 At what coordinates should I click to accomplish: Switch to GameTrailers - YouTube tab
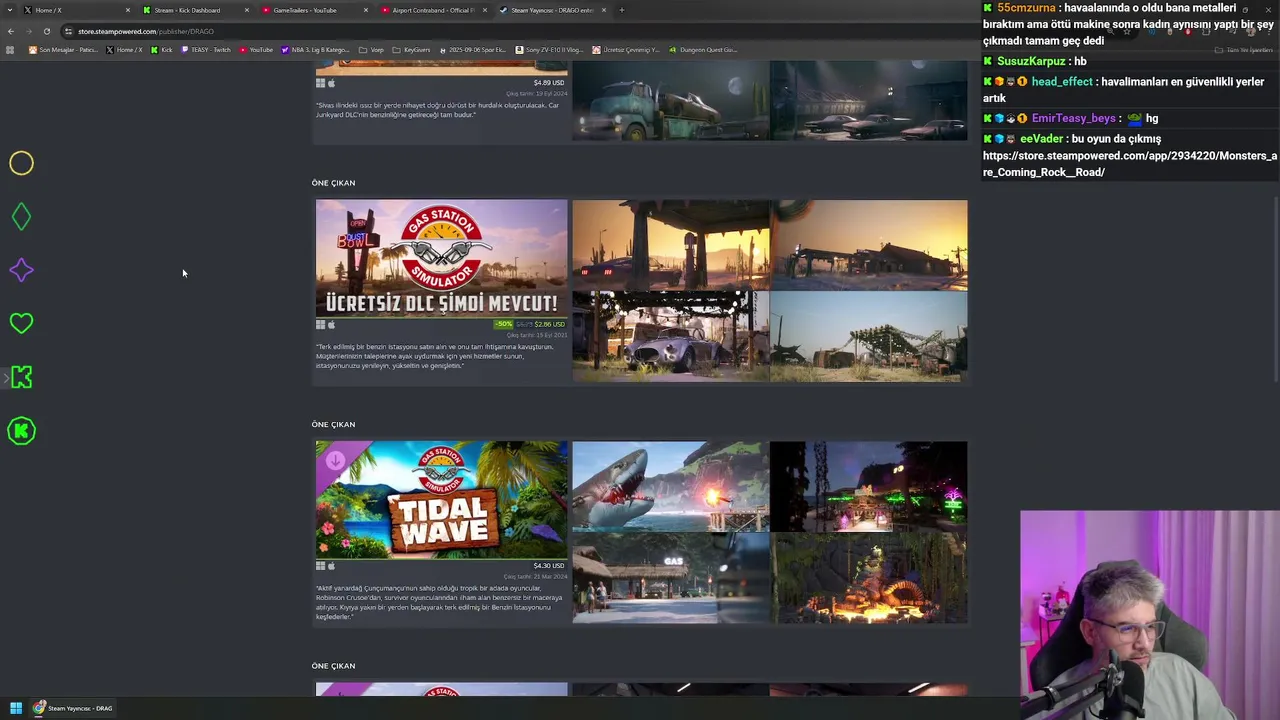point(313,10)
